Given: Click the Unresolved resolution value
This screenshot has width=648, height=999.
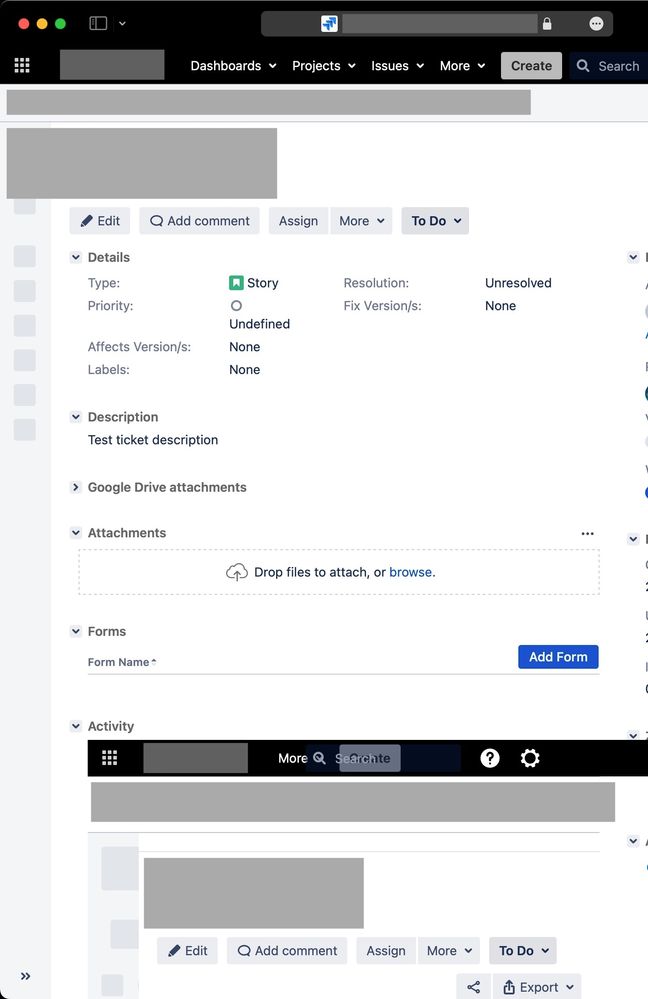Looking at the screenshot, I should click(x=518, y=282).
